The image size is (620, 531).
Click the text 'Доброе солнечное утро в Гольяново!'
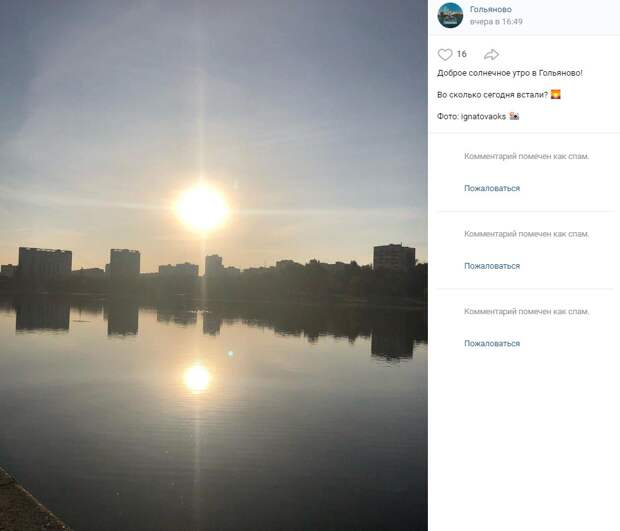click(x=510, y=73)
